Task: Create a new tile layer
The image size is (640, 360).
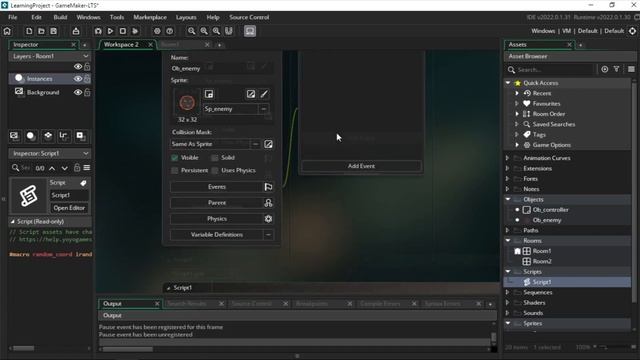Action: point(48,136)
